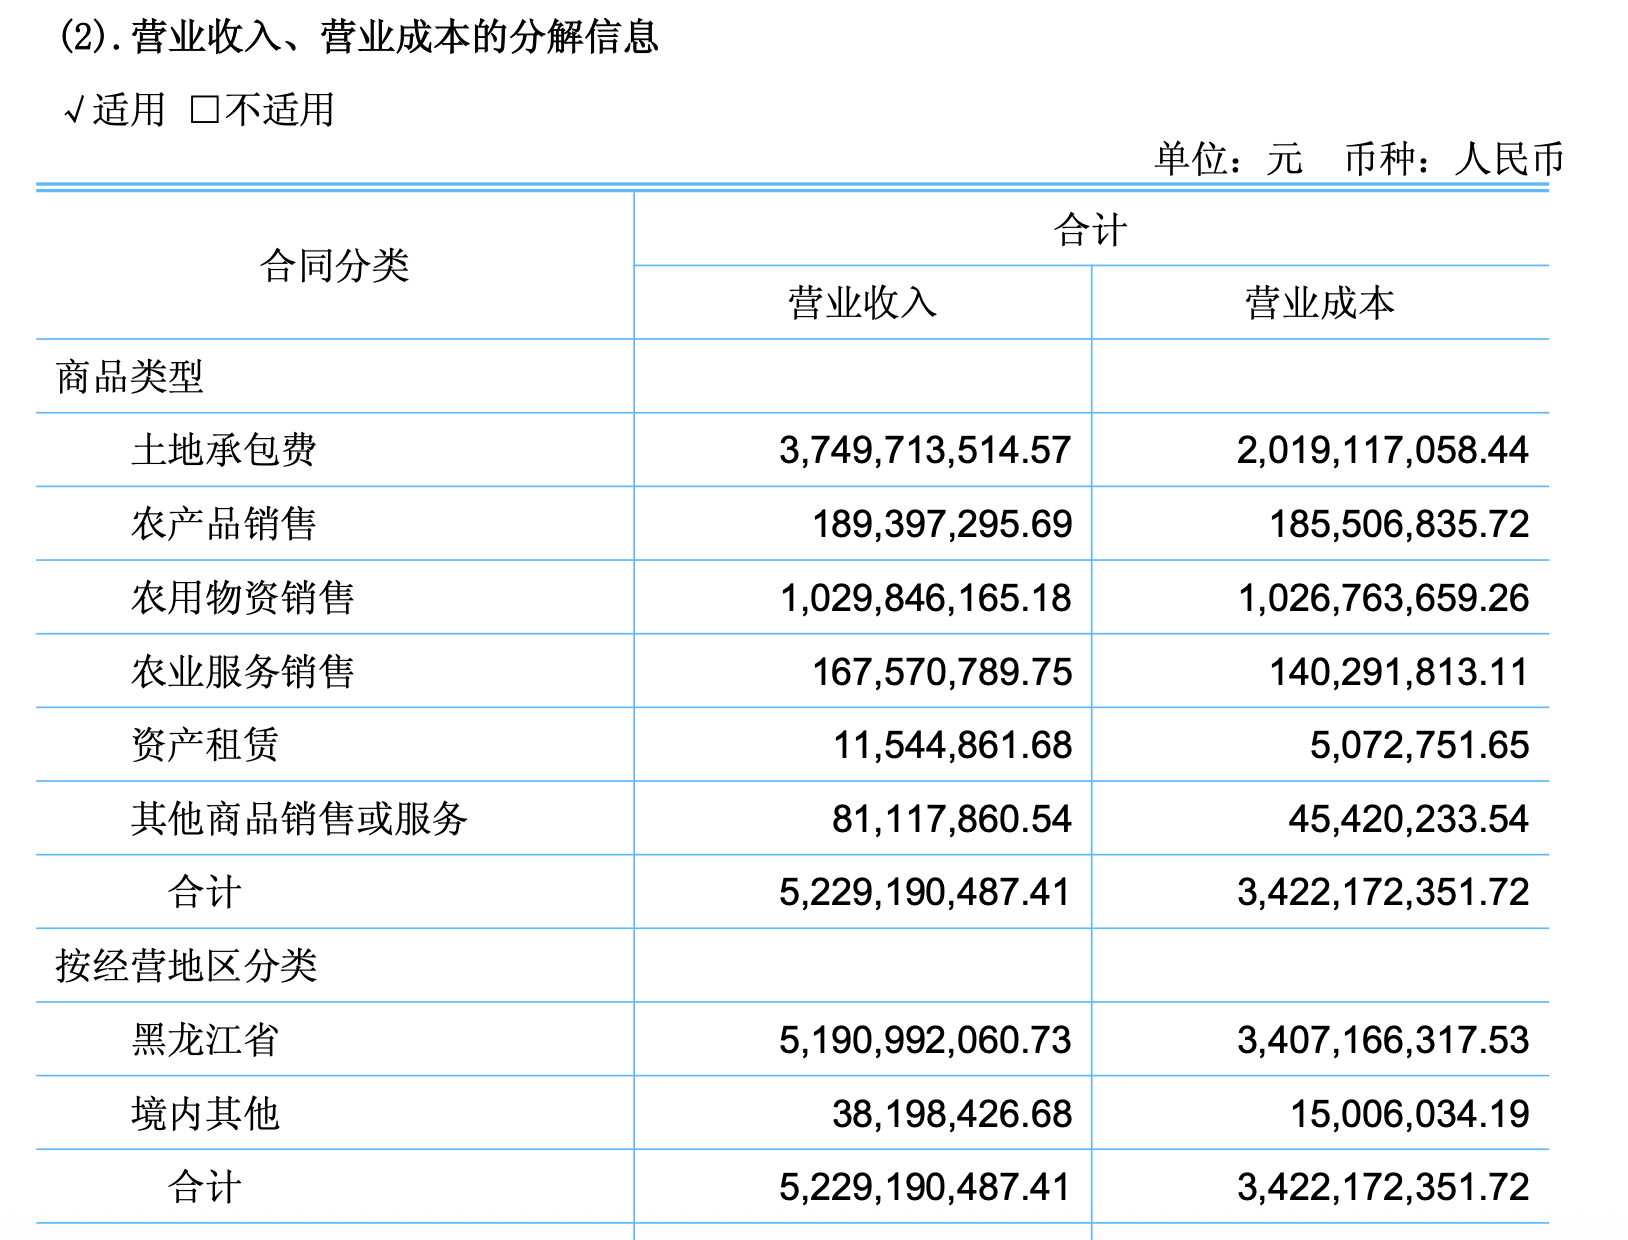The image size is (1628, 1240).
Task: Click the 土地承包费 row label
Action: [x=224, y=450]
